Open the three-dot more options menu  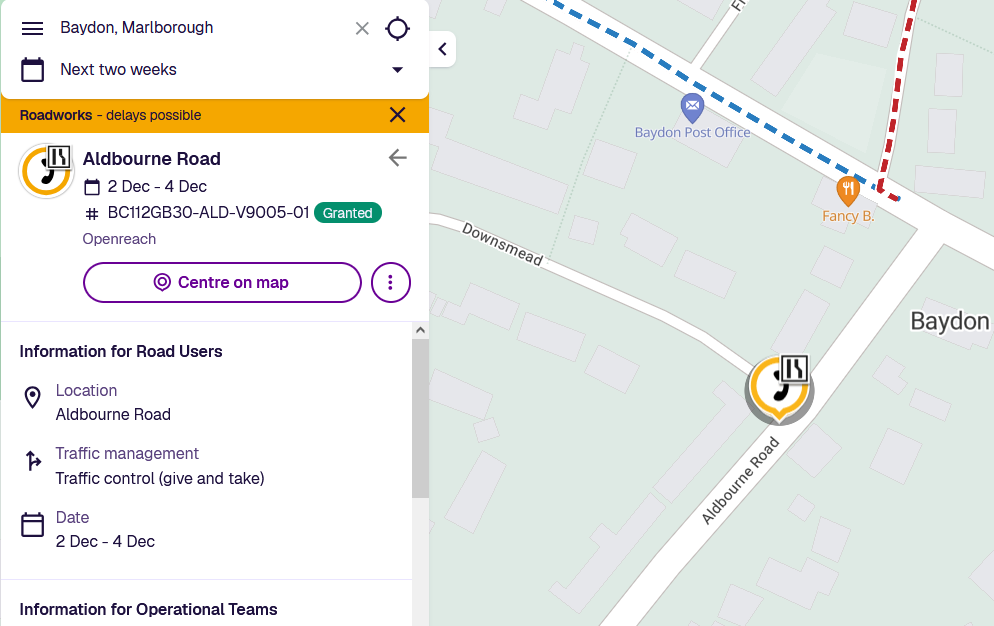point(390,283)
